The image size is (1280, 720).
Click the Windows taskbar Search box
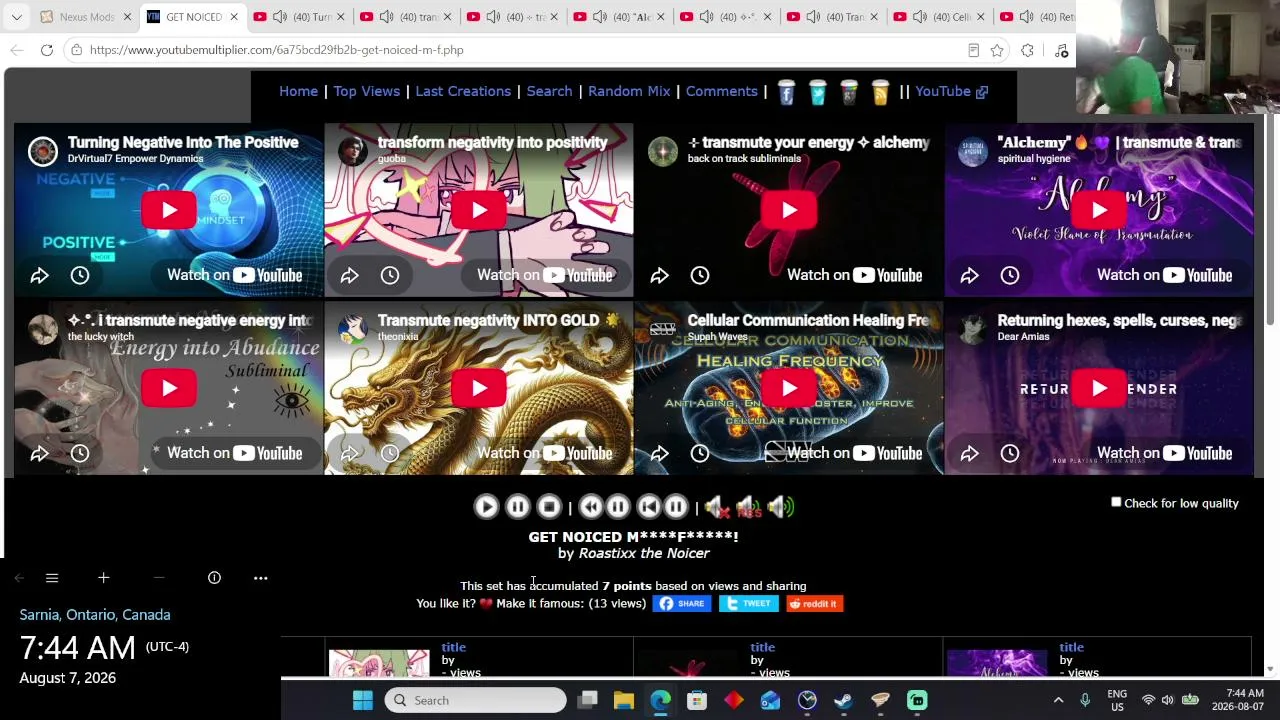pos(476,700)
